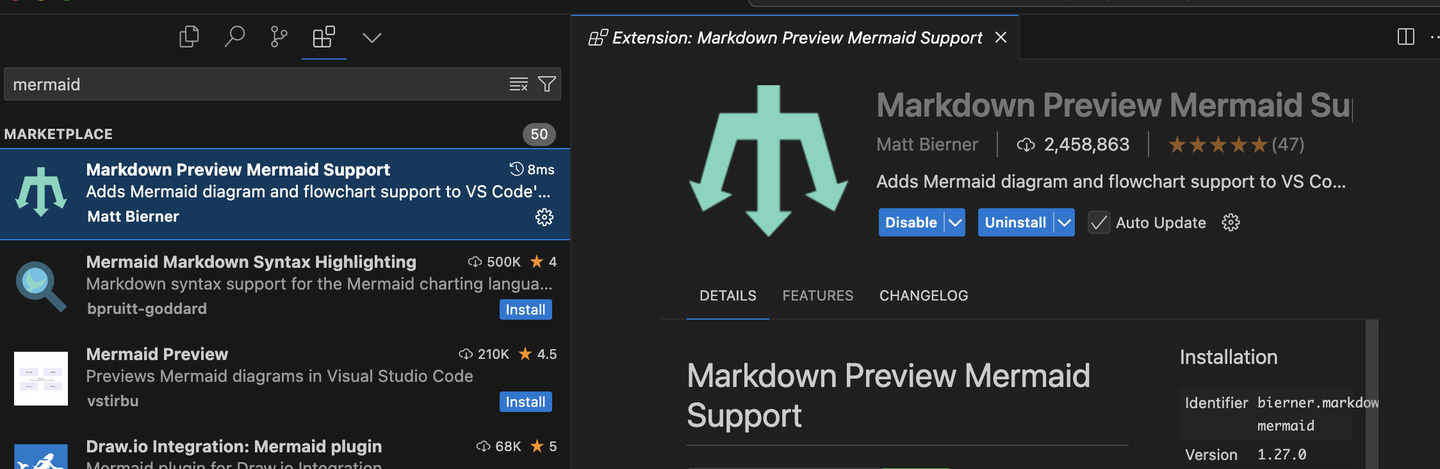
Task: Click the Matt Bierner publisher link
Action: pyautogui.click(x=927, y=145)
